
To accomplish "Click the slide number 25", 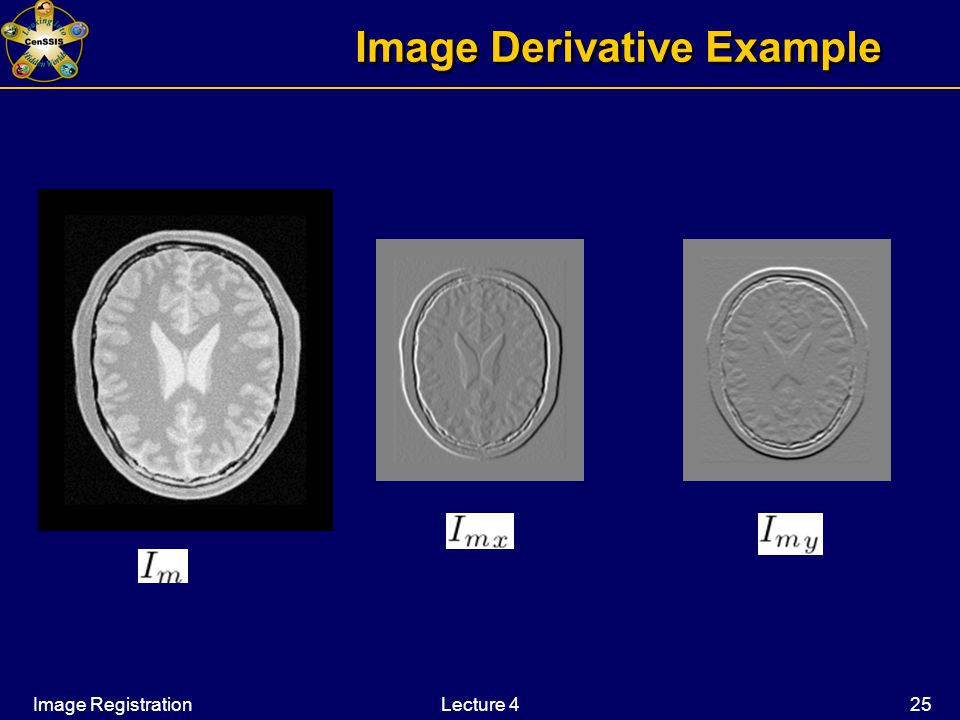I will tap(920, 704).
